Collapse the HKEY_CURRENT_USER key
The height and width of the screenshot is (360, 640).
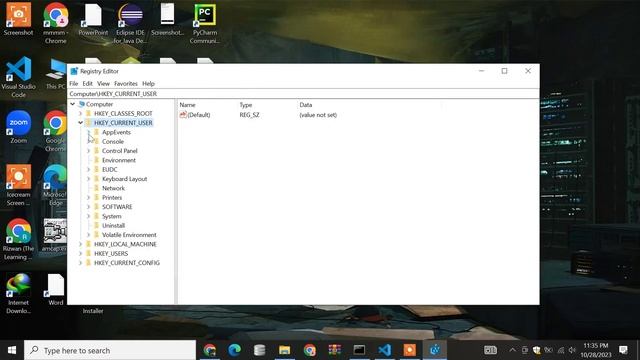coord(80,123)
